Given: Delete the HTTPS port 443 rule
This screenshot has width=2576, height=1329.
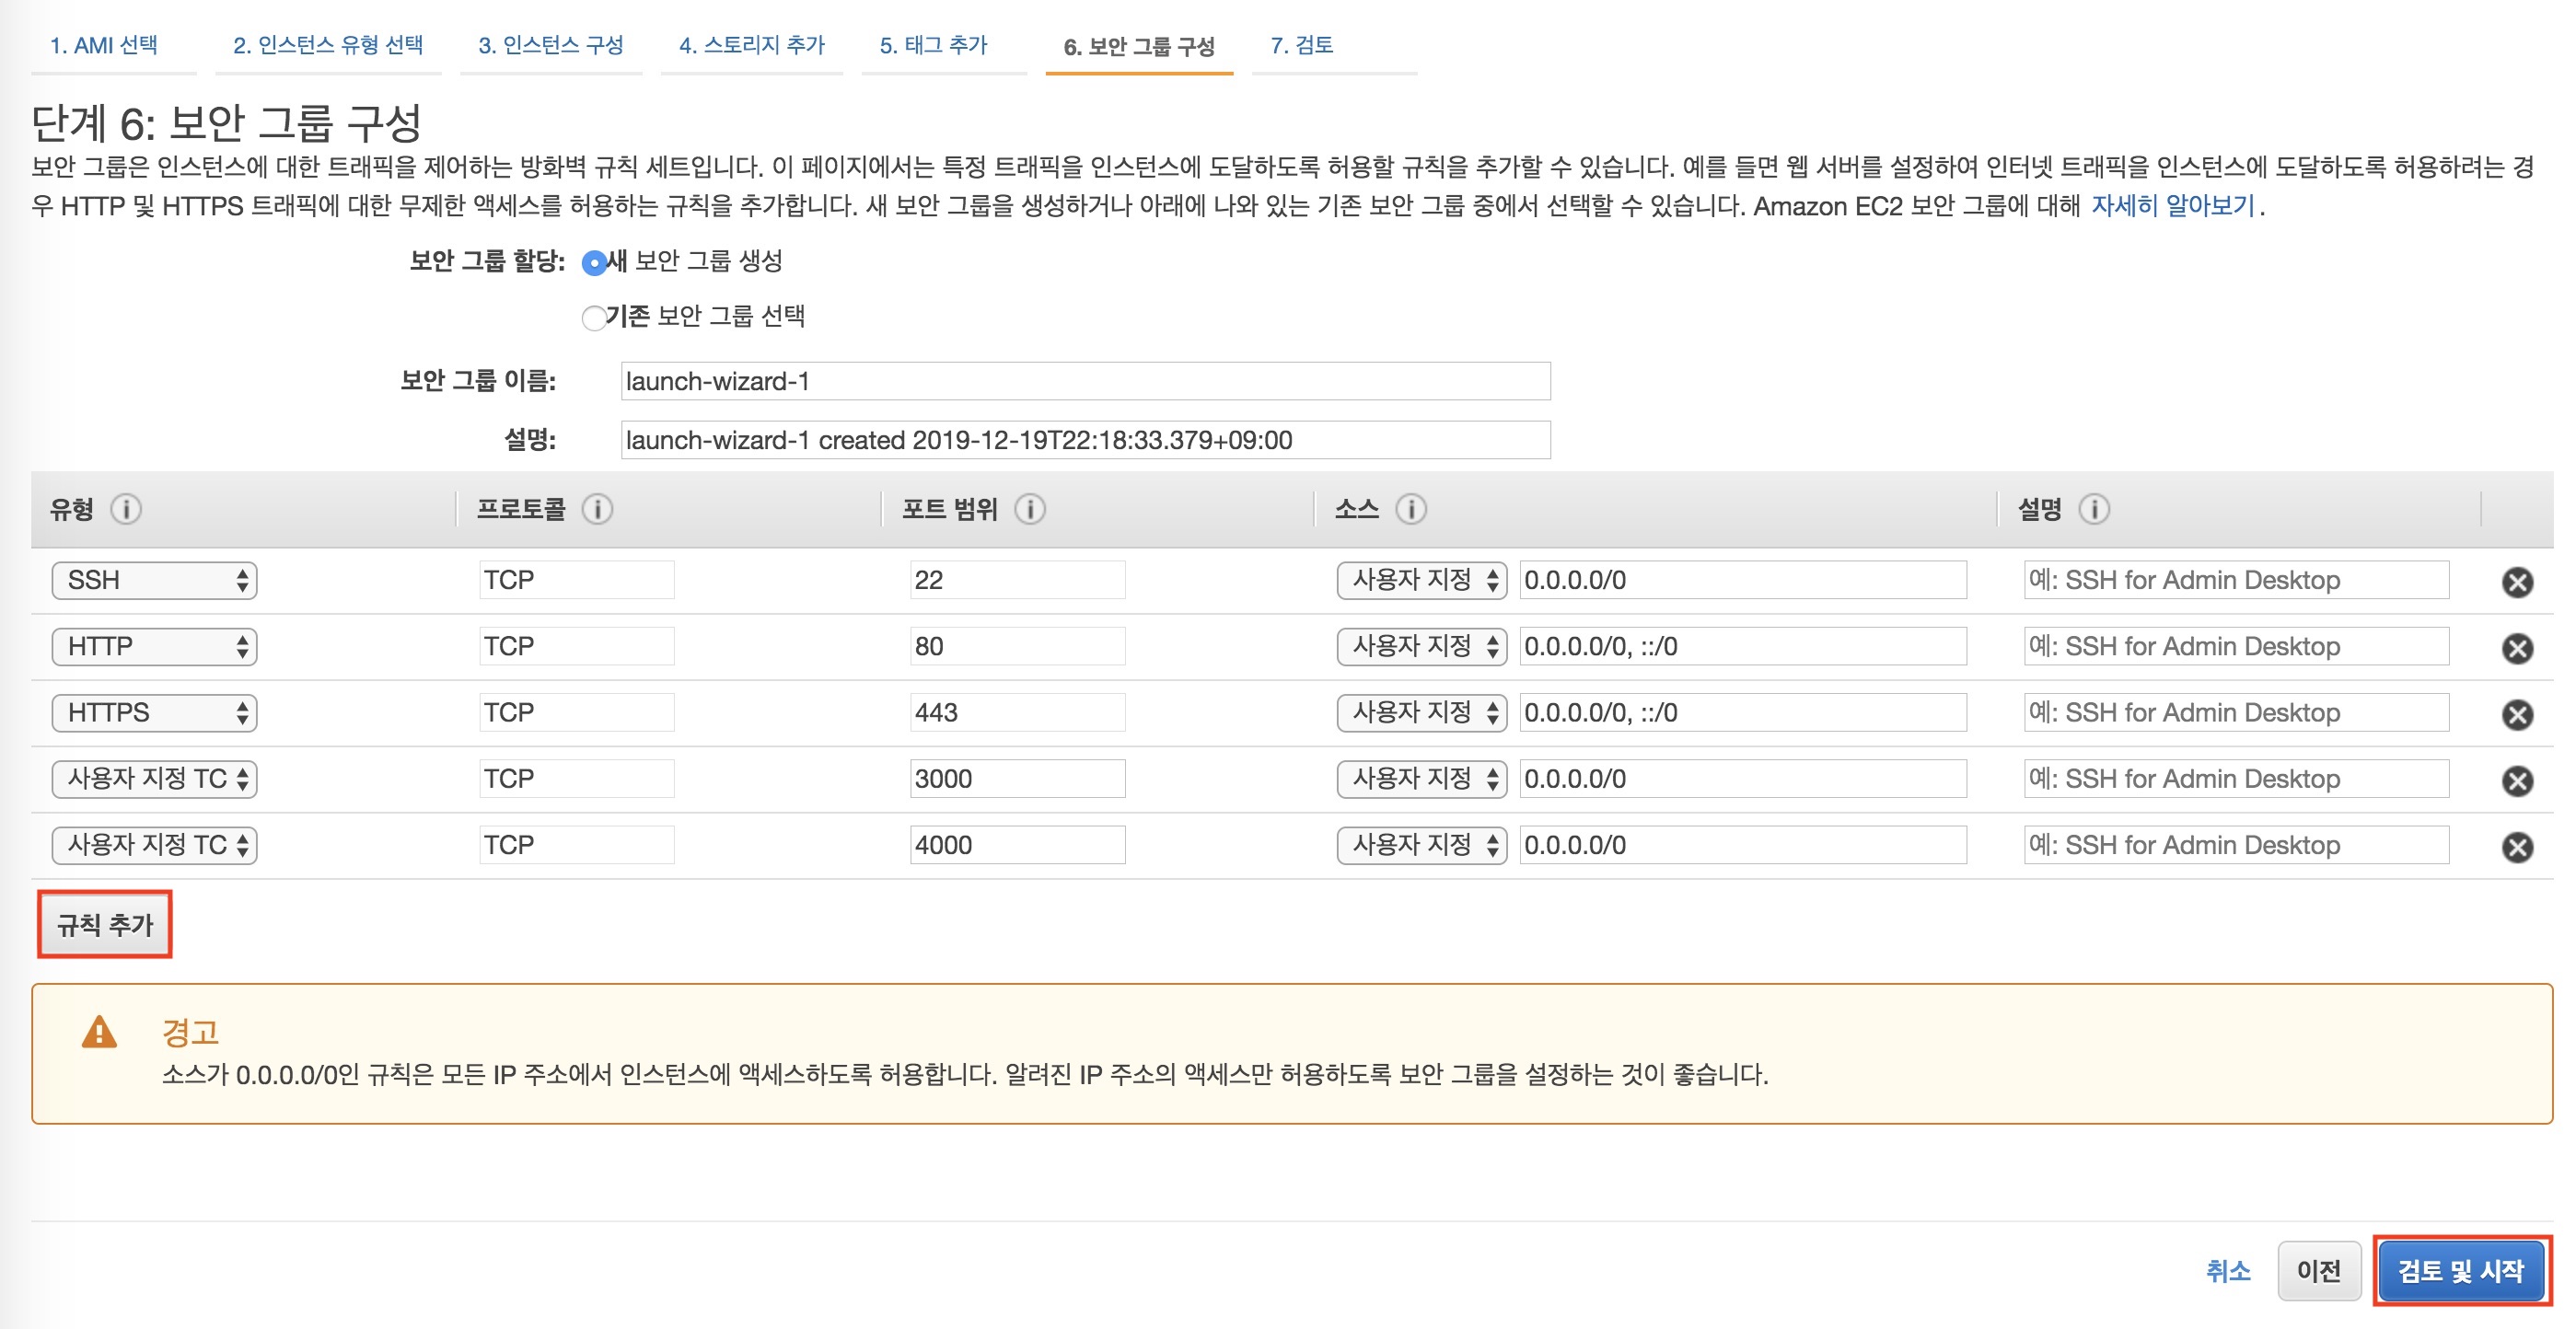Looking at the screenshot, I should point(2517,714).
